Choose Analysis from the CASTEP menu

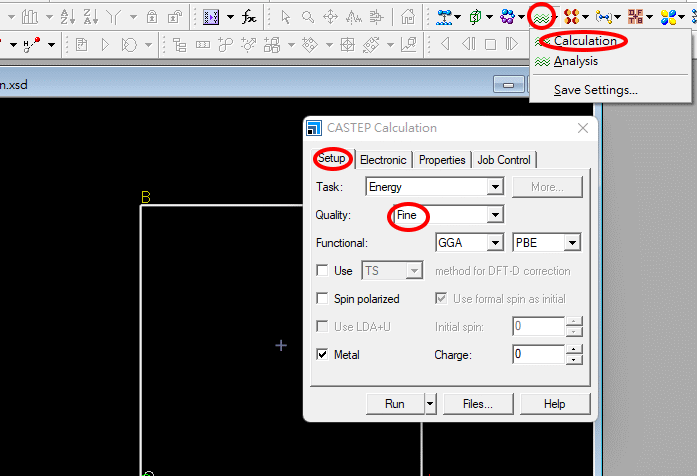[x=576, y=61]
